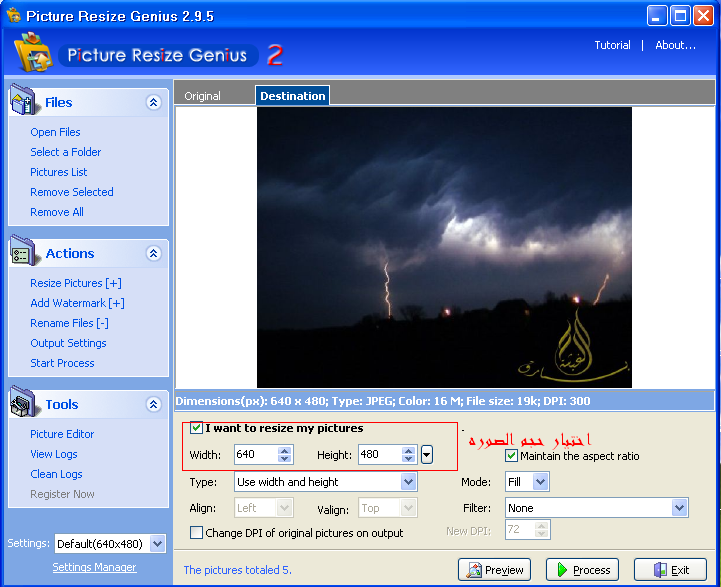The width and height of the screenshot is (721, 587).
Task: Collapse the Files section chevron
Action: click(x=153, y=102)
